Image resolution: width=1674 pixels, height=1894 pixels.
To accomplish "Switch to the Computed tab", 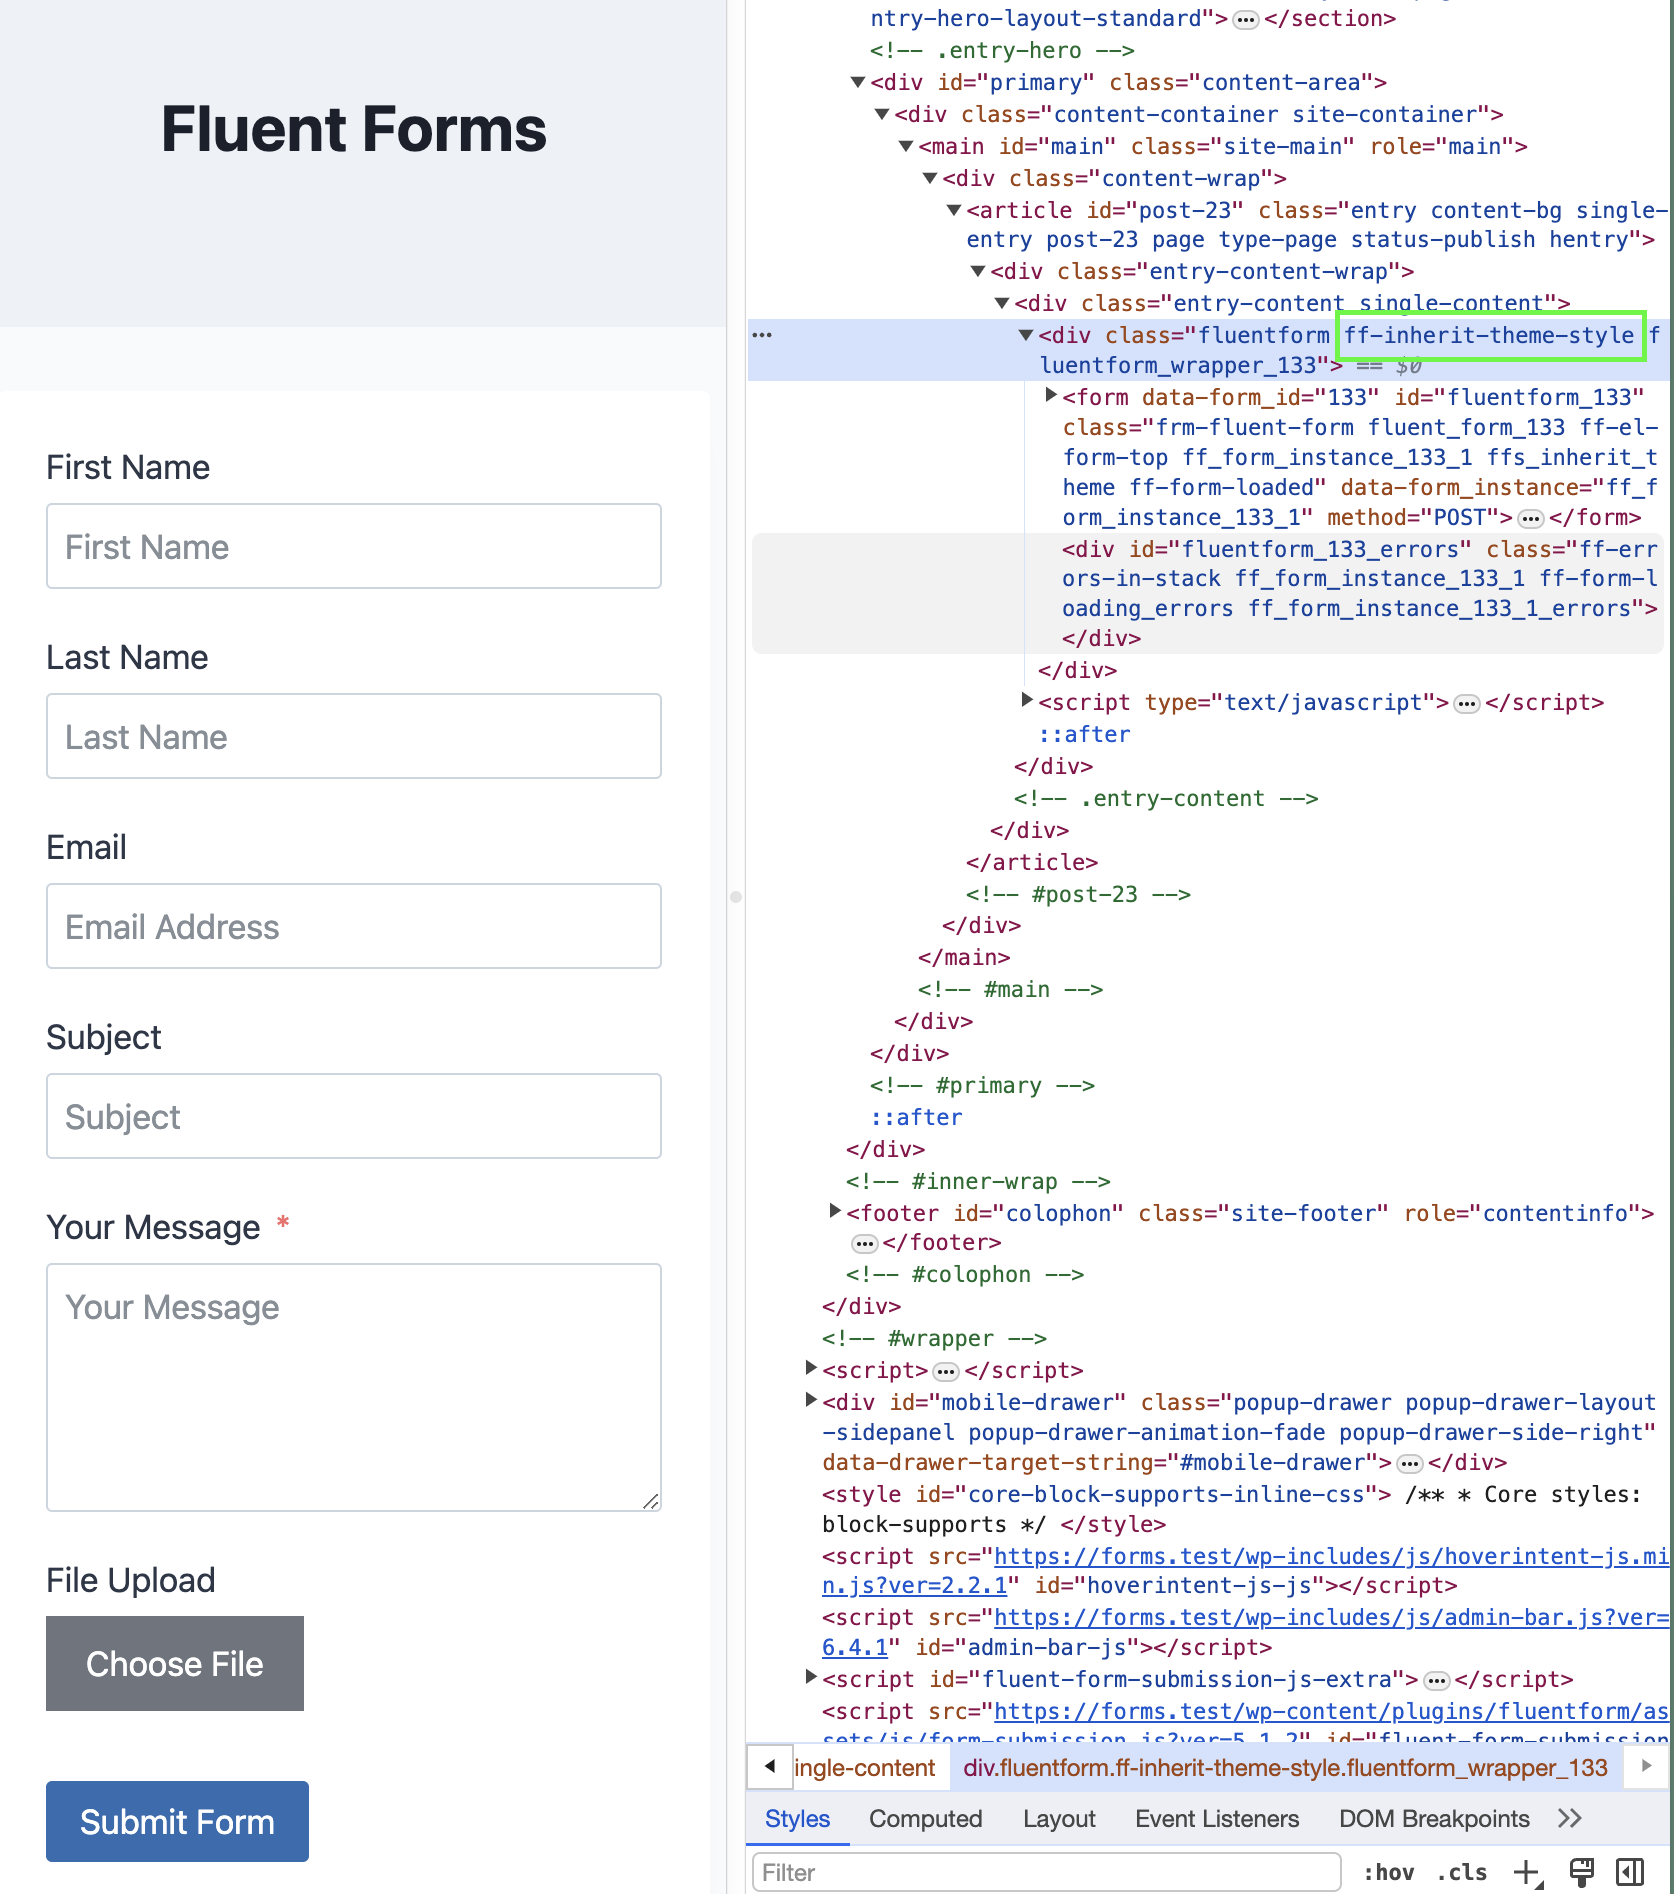I will (x=925, y=1818).
